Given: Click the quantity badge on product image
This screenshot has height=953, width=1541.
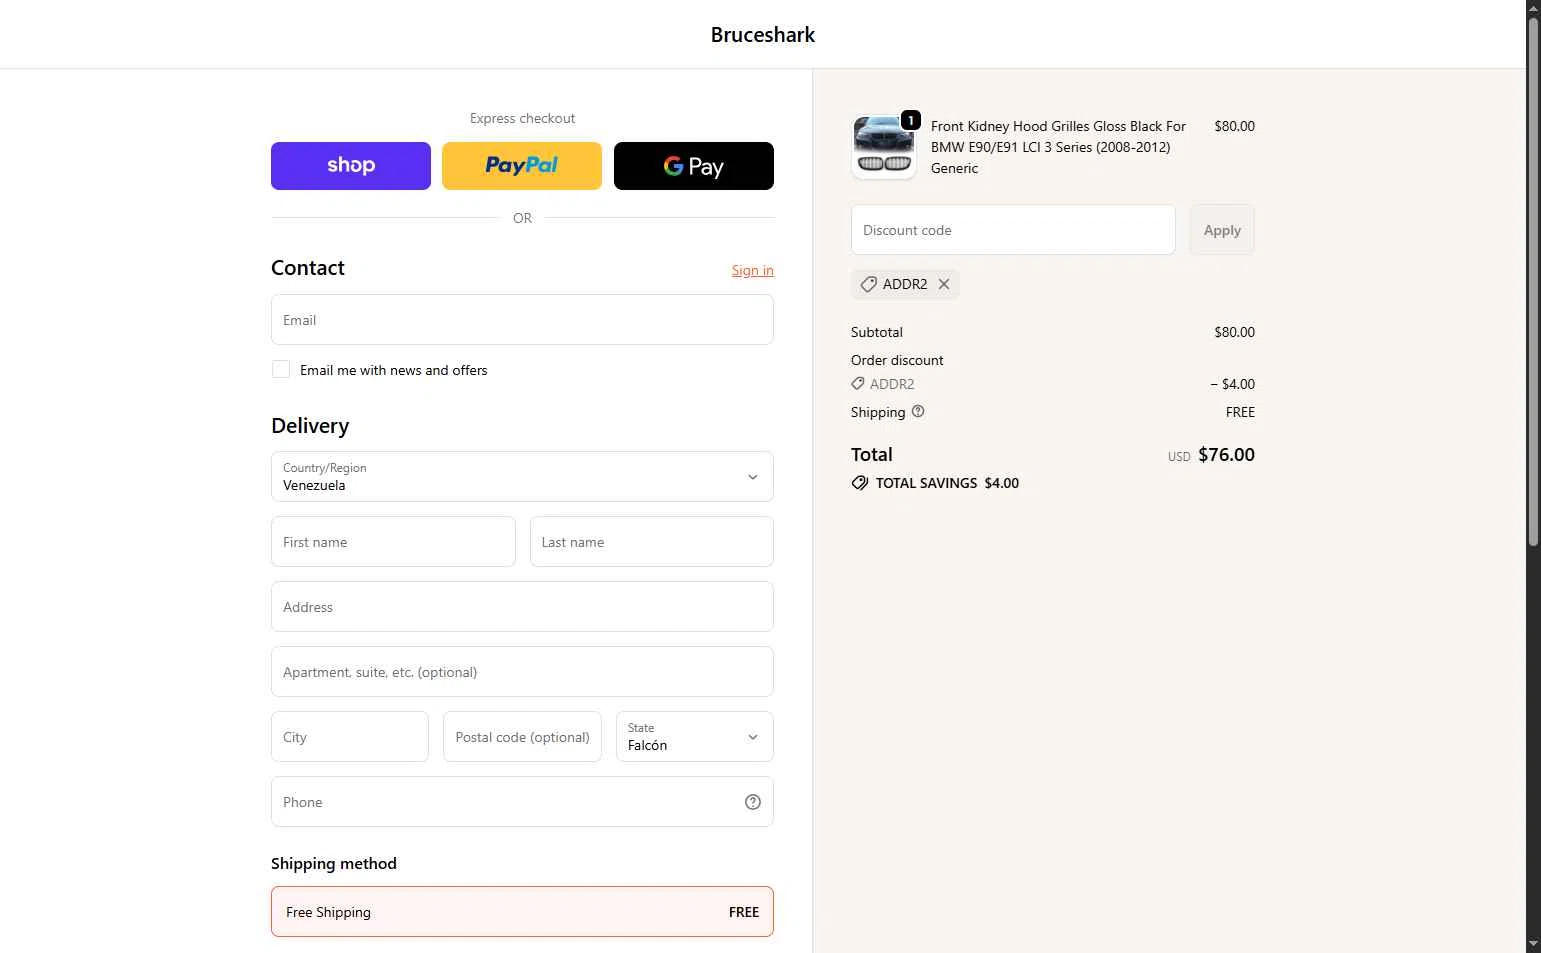Looking at the screenshot, I should click(x=910, y=120).
